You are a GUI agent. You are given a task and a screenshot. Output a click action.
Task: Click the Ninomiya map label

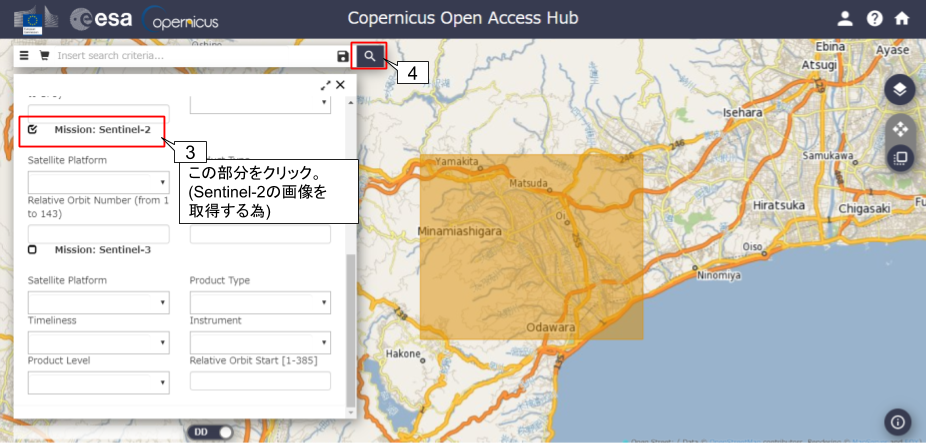click(x=718, y=276)
